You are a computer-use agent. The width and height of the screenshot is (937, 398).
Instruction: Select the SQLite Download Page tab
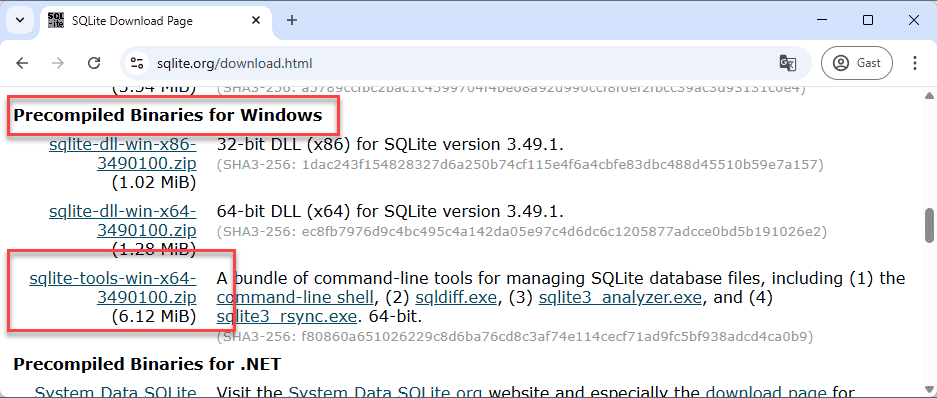(154, 20)
